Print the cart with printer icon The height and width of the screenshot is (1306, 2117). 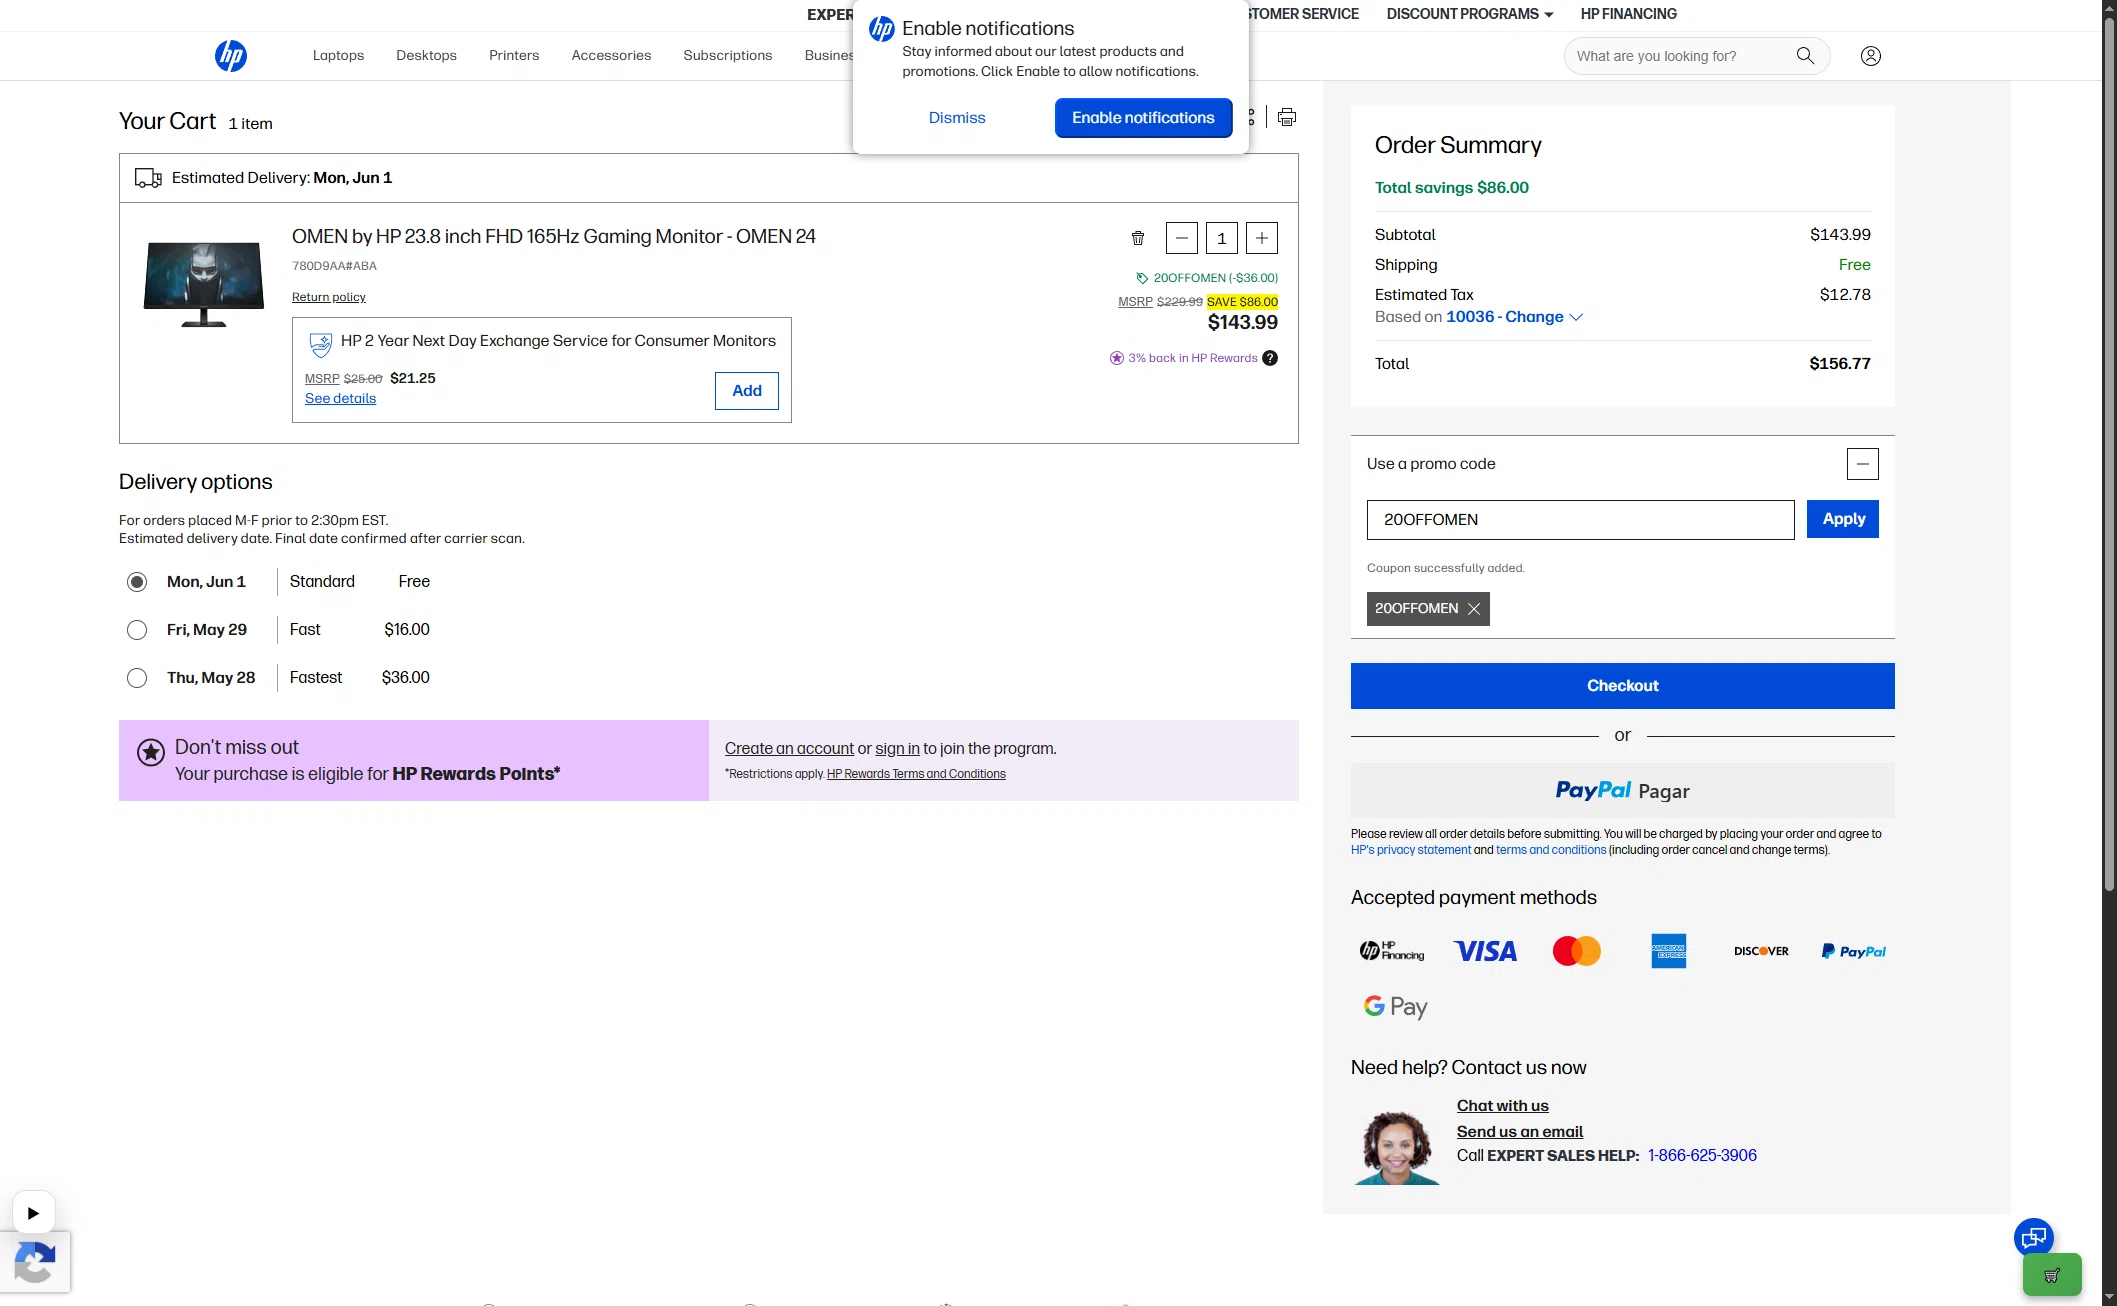pos(1287,117)
